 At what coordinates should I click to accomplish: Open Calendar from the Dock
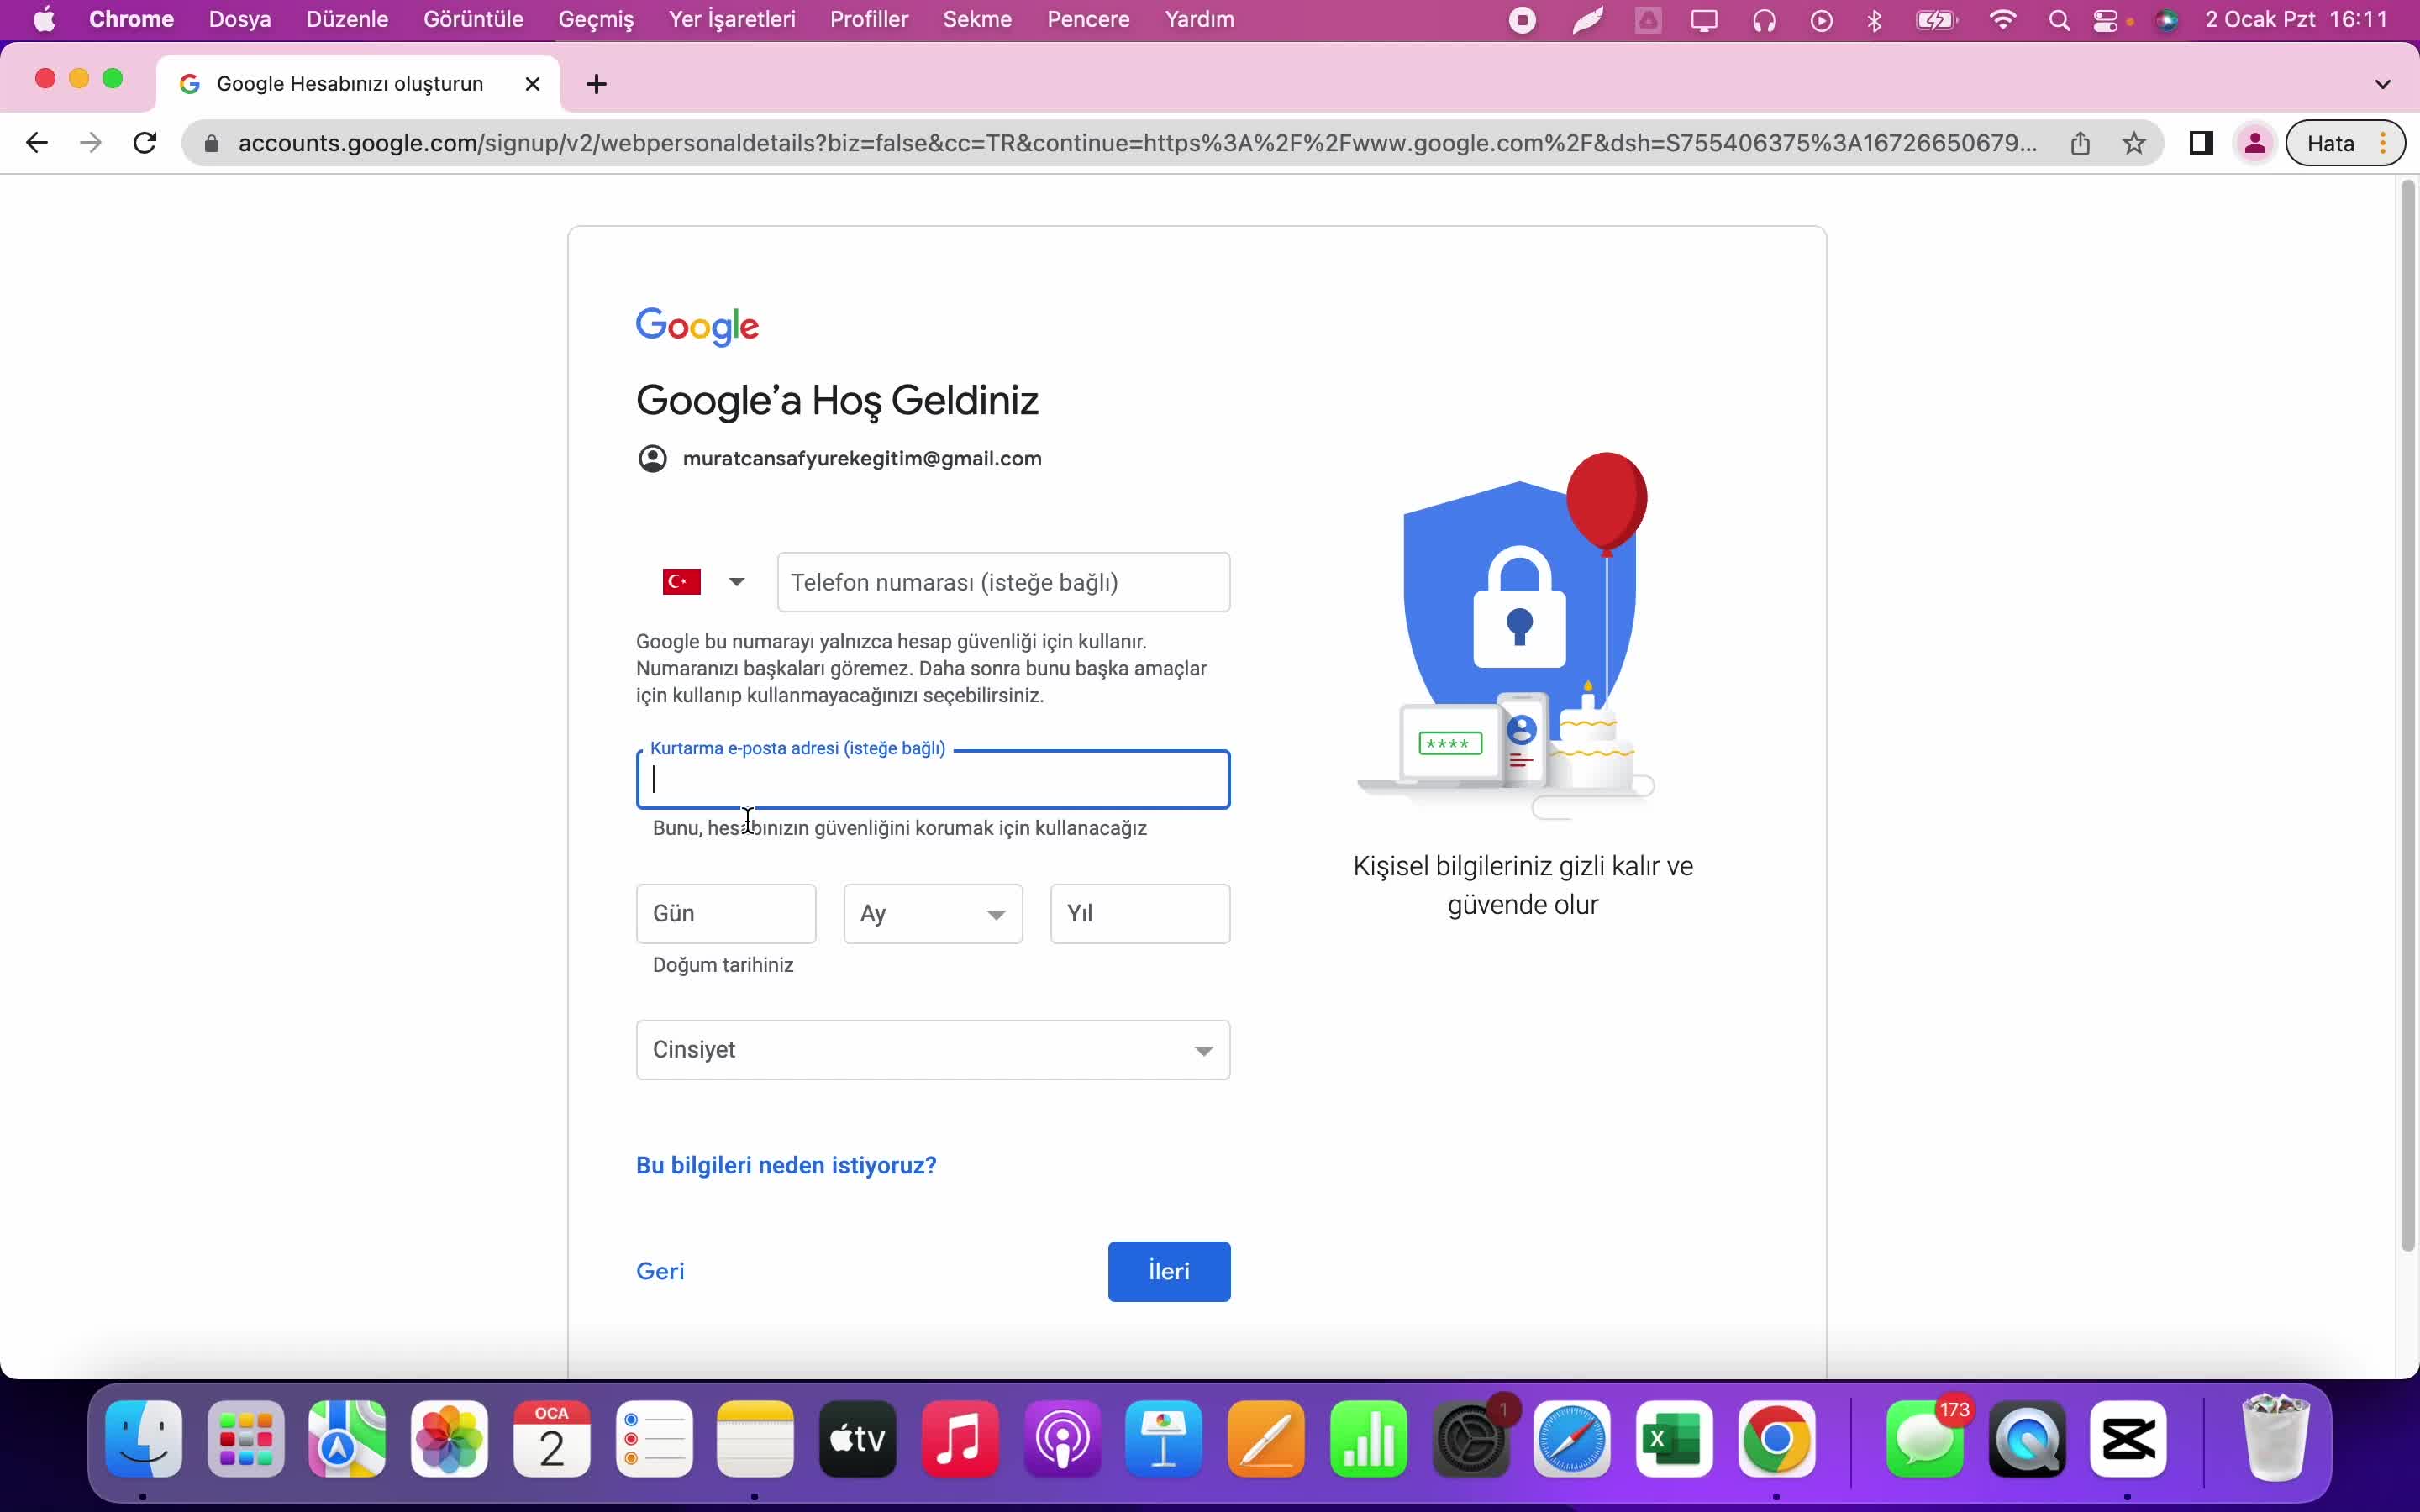[551, 1440]
